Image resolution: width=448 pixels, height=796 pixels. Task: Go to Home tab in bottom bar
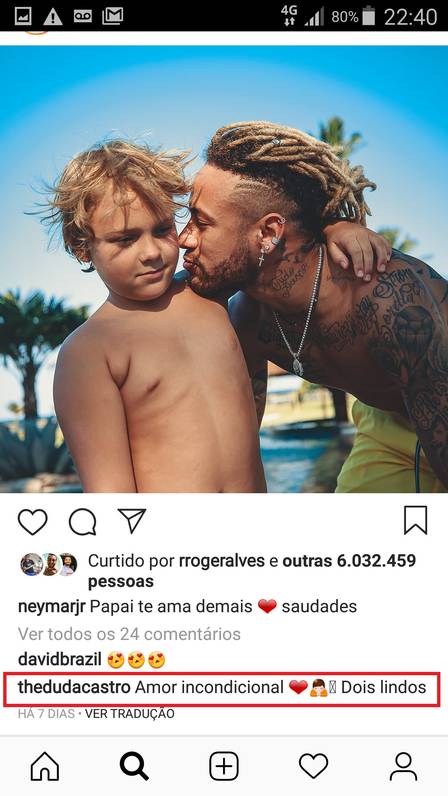pyautogui.click(x=45, y=766)
